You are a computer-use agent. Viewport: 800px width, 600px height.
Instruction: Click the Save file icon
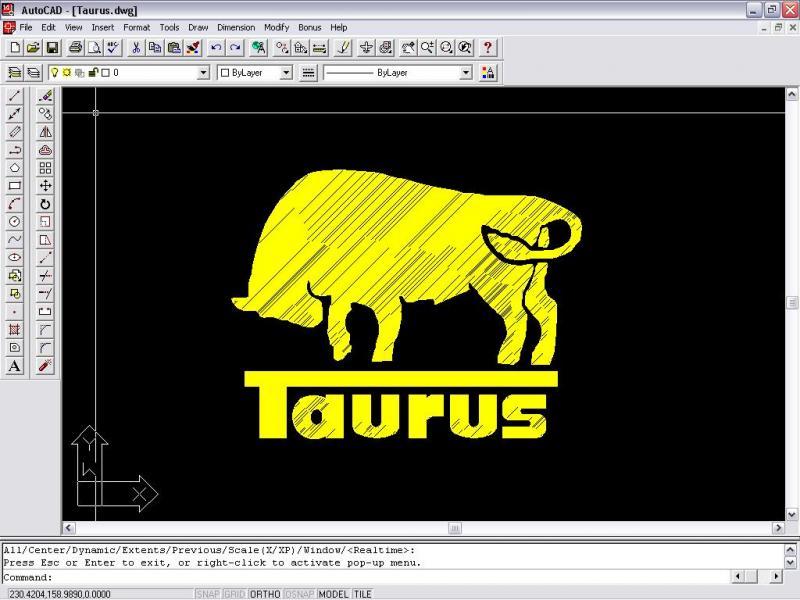click(x=53, y=47)
